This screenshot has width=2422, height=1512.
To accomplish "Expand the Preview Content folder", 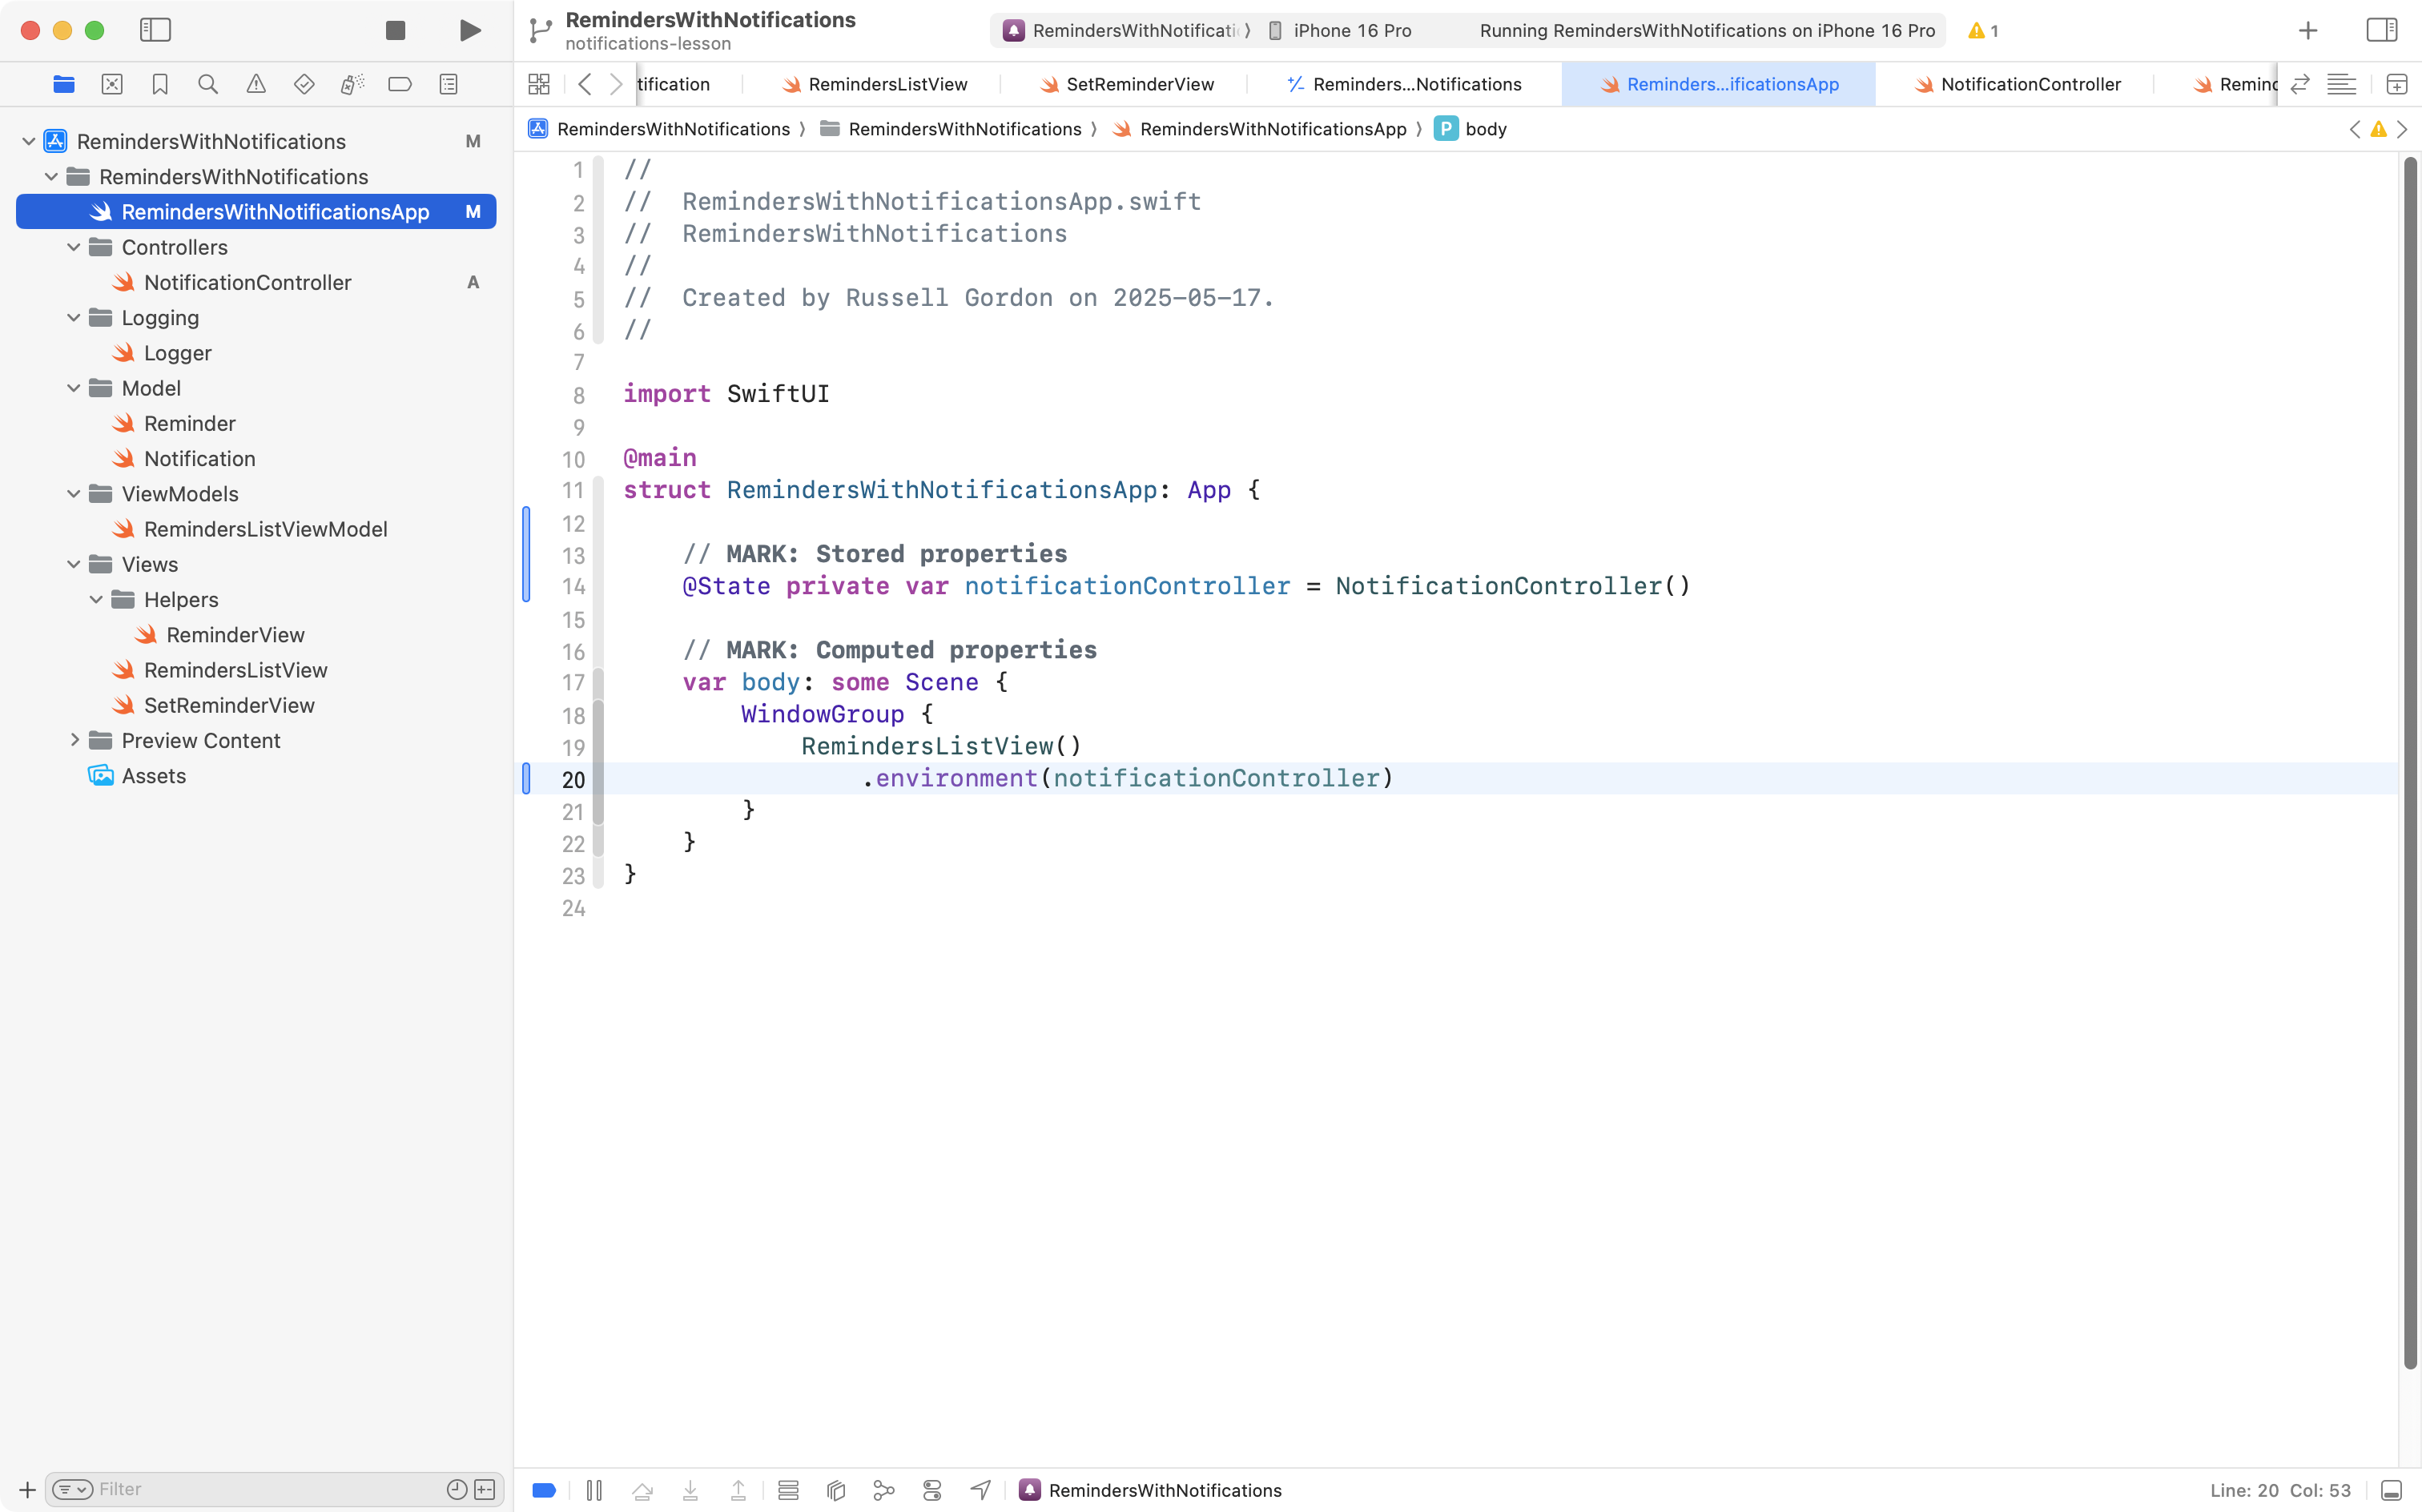I will (73, 740).
